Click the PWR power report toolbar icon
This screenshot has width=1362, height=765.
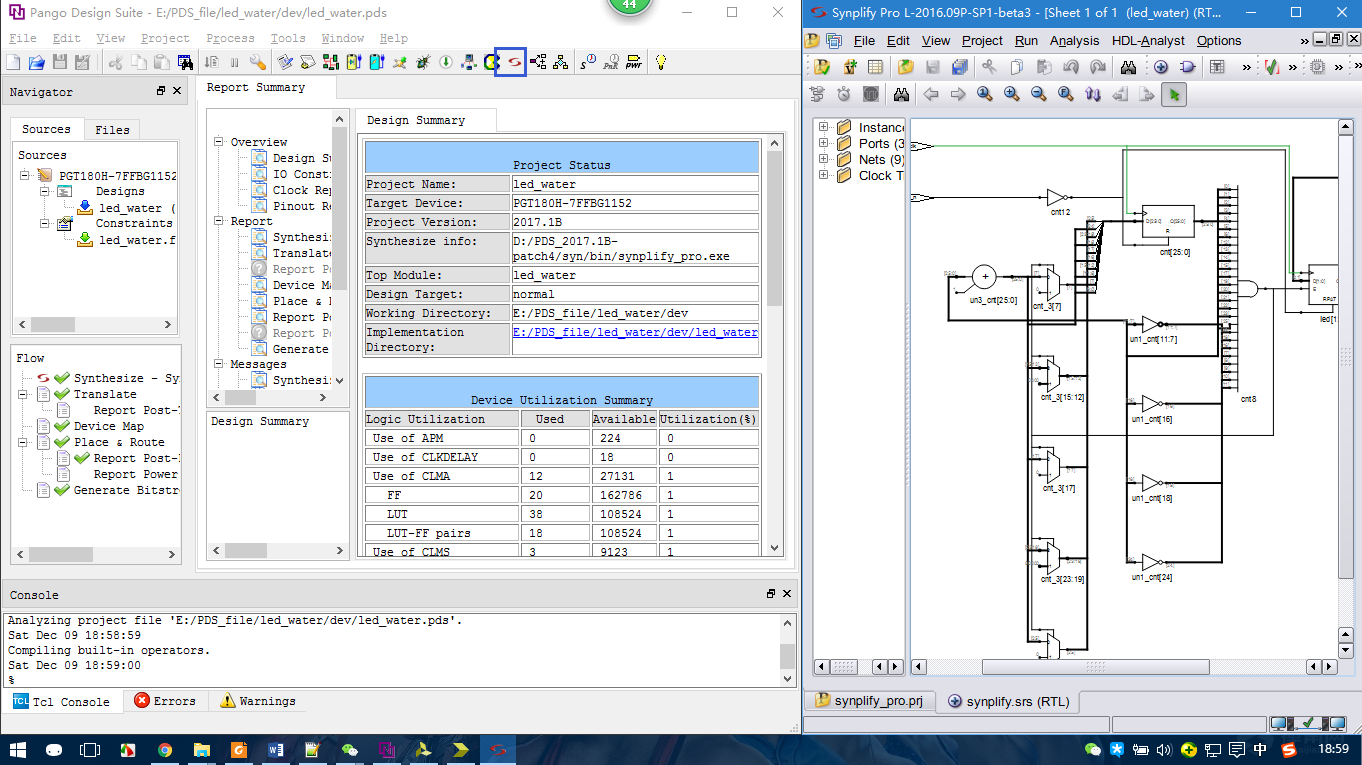tap(633, 62)
